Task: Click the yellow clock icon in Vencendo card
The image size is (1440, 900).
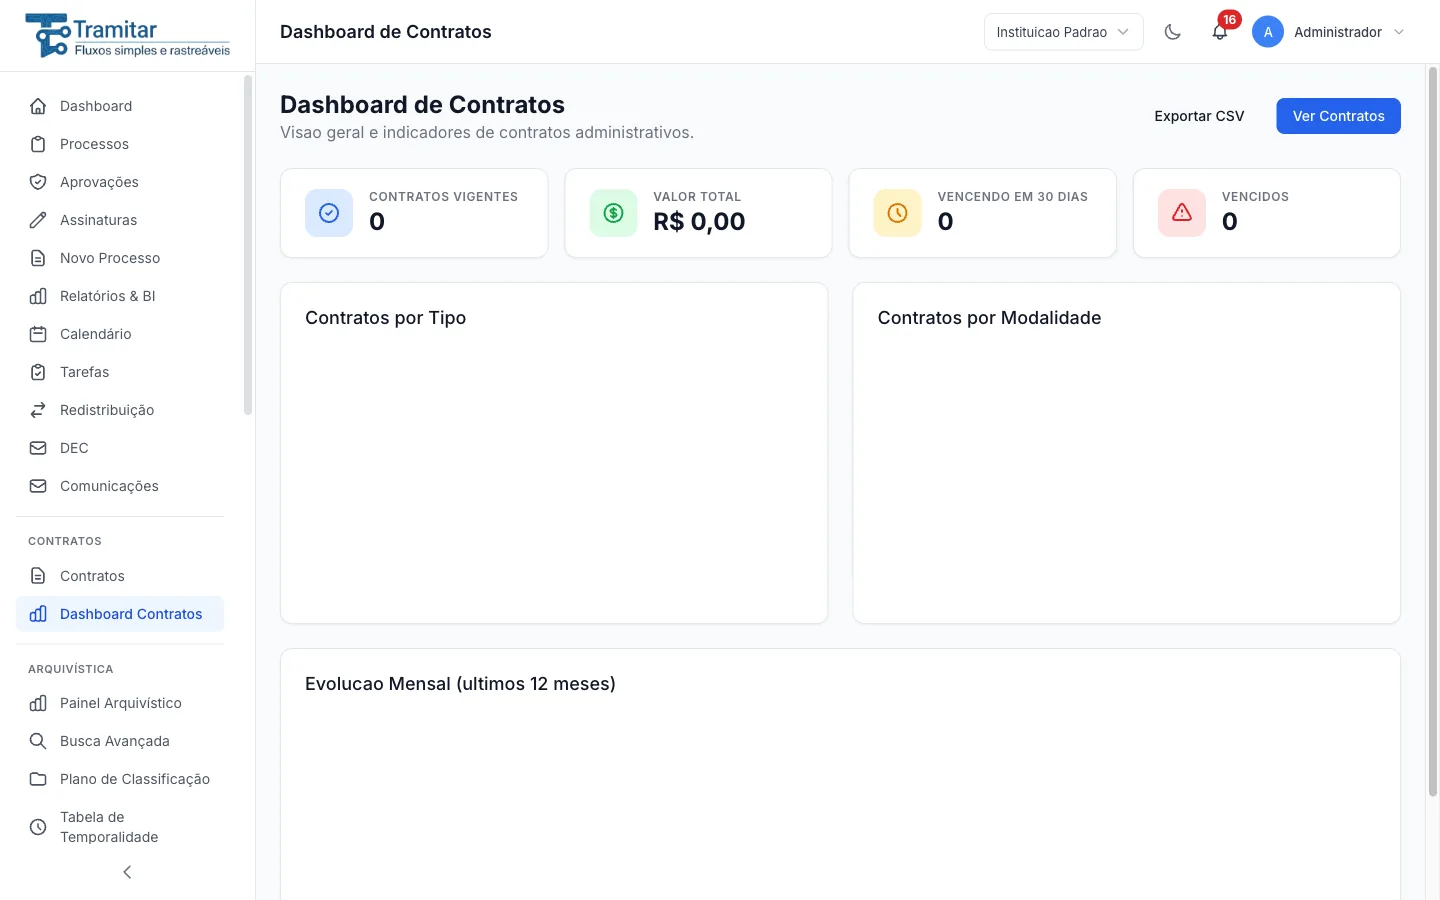Action: (x=897, y=213)
